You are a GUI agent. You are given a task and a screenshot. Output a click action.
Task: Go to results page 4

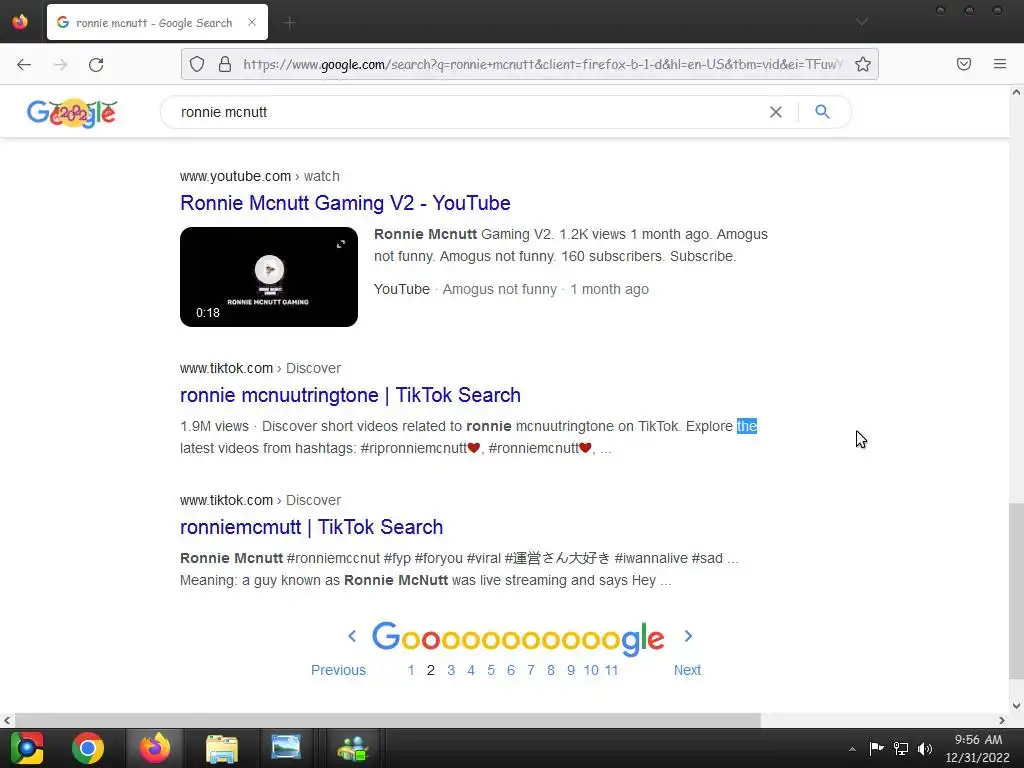[x=471, y=670]
